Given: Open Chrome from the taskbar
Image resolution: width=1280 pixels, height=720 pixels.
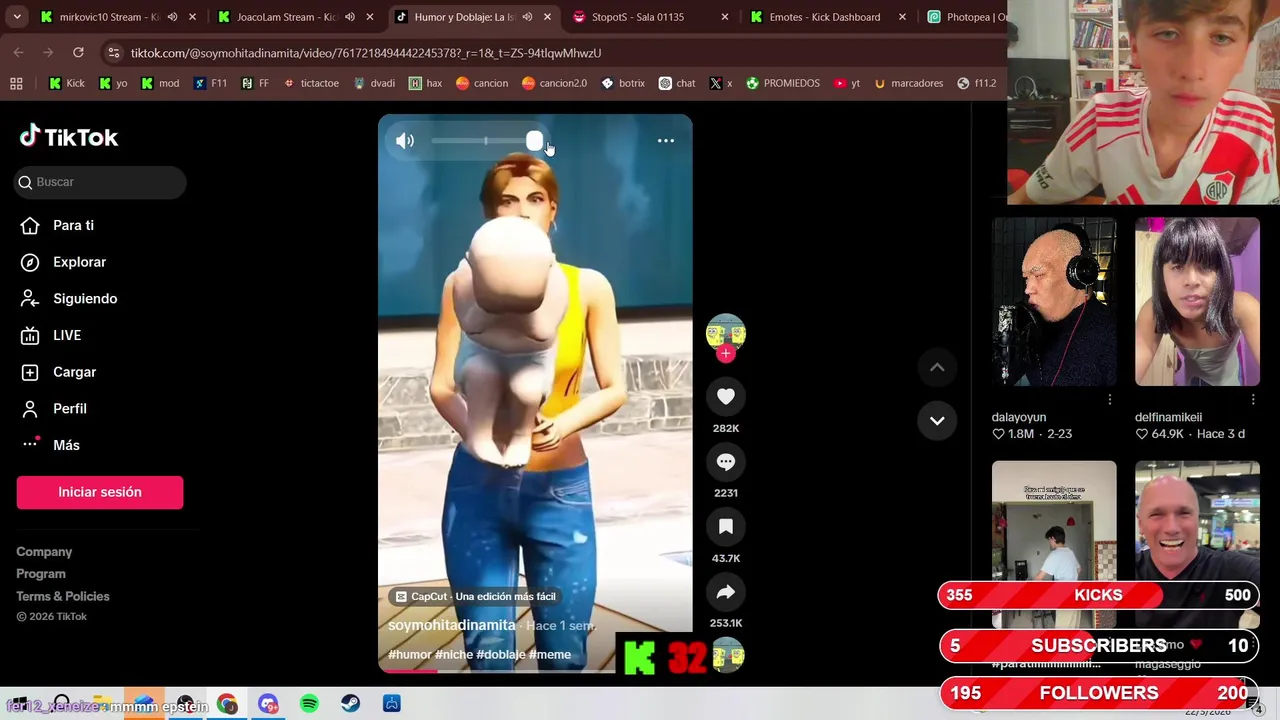Looking at the screenshot, I should pyautogui.click(x=227, y=704).
